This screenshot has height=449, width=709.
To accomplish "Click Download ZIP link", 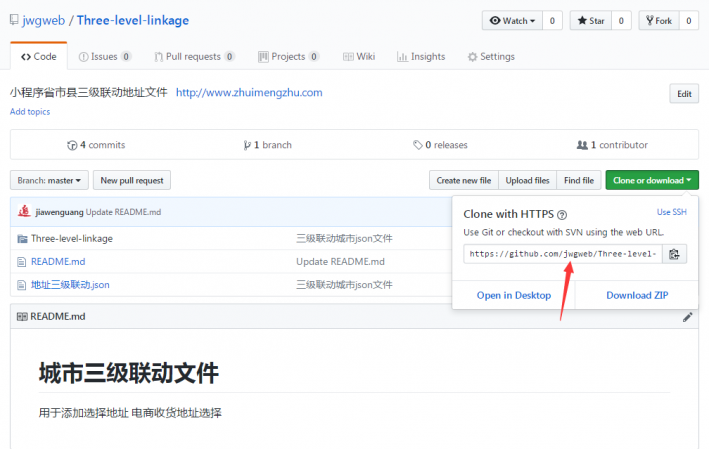I will tap(637, 295).
